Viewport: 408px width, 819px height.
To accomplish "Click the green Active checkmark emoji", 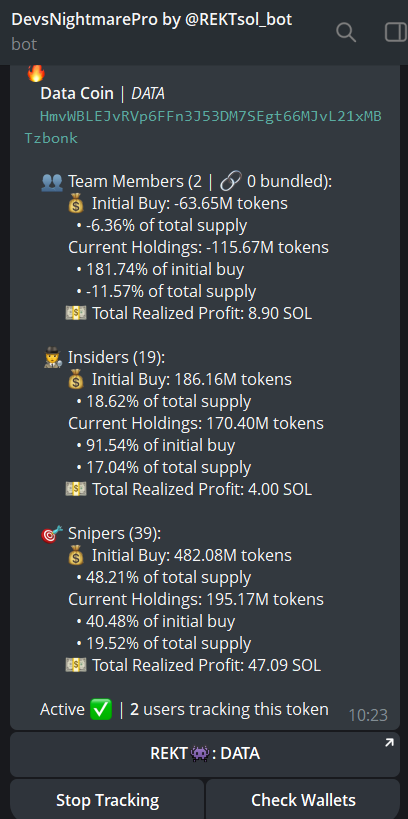I will pyautogui.click(x=101, y=710).
